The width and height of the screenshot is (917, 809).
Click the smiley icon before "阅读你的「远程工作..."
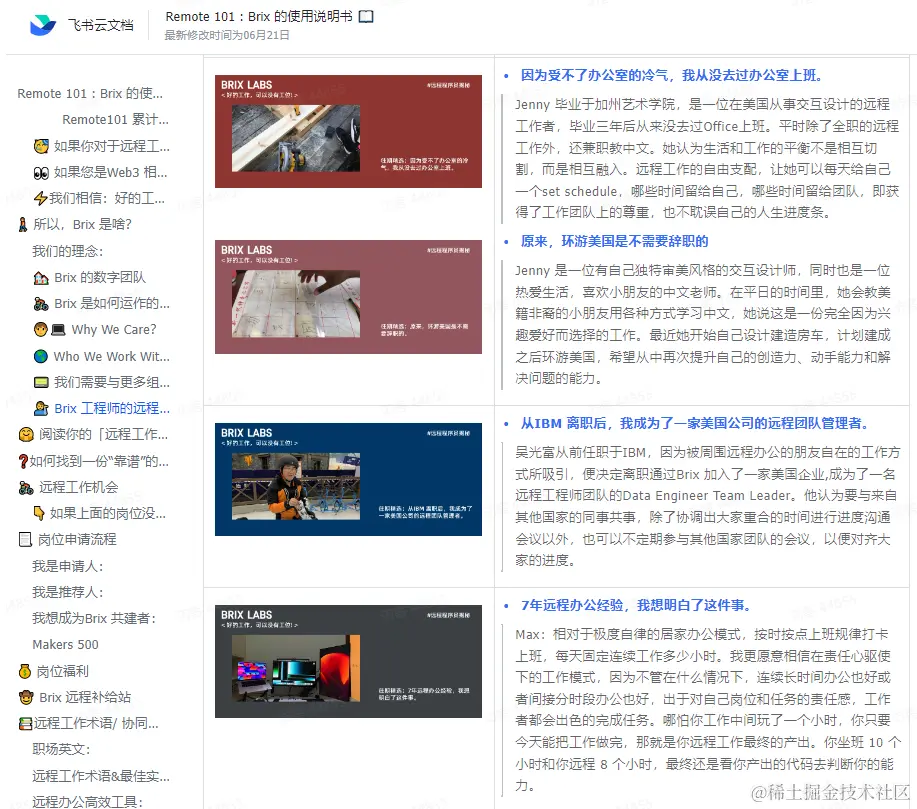(26, 435)
